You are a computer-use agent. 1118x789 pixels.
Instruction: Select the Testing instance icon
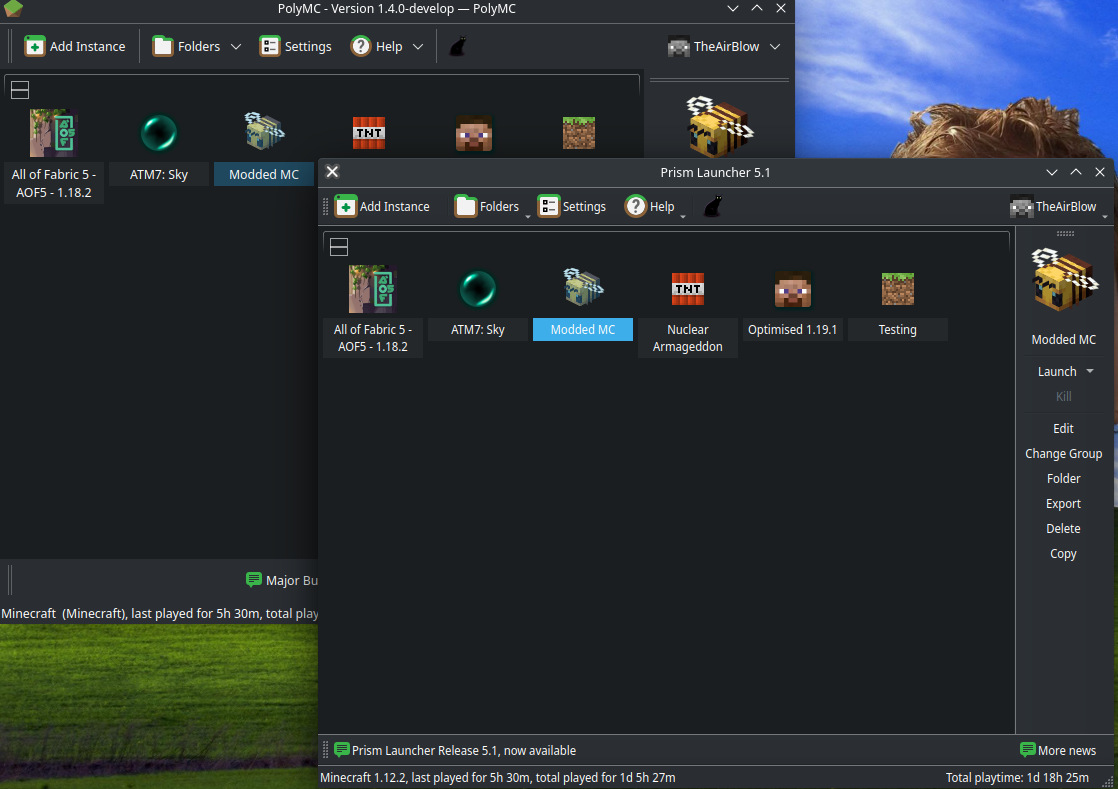897,288
